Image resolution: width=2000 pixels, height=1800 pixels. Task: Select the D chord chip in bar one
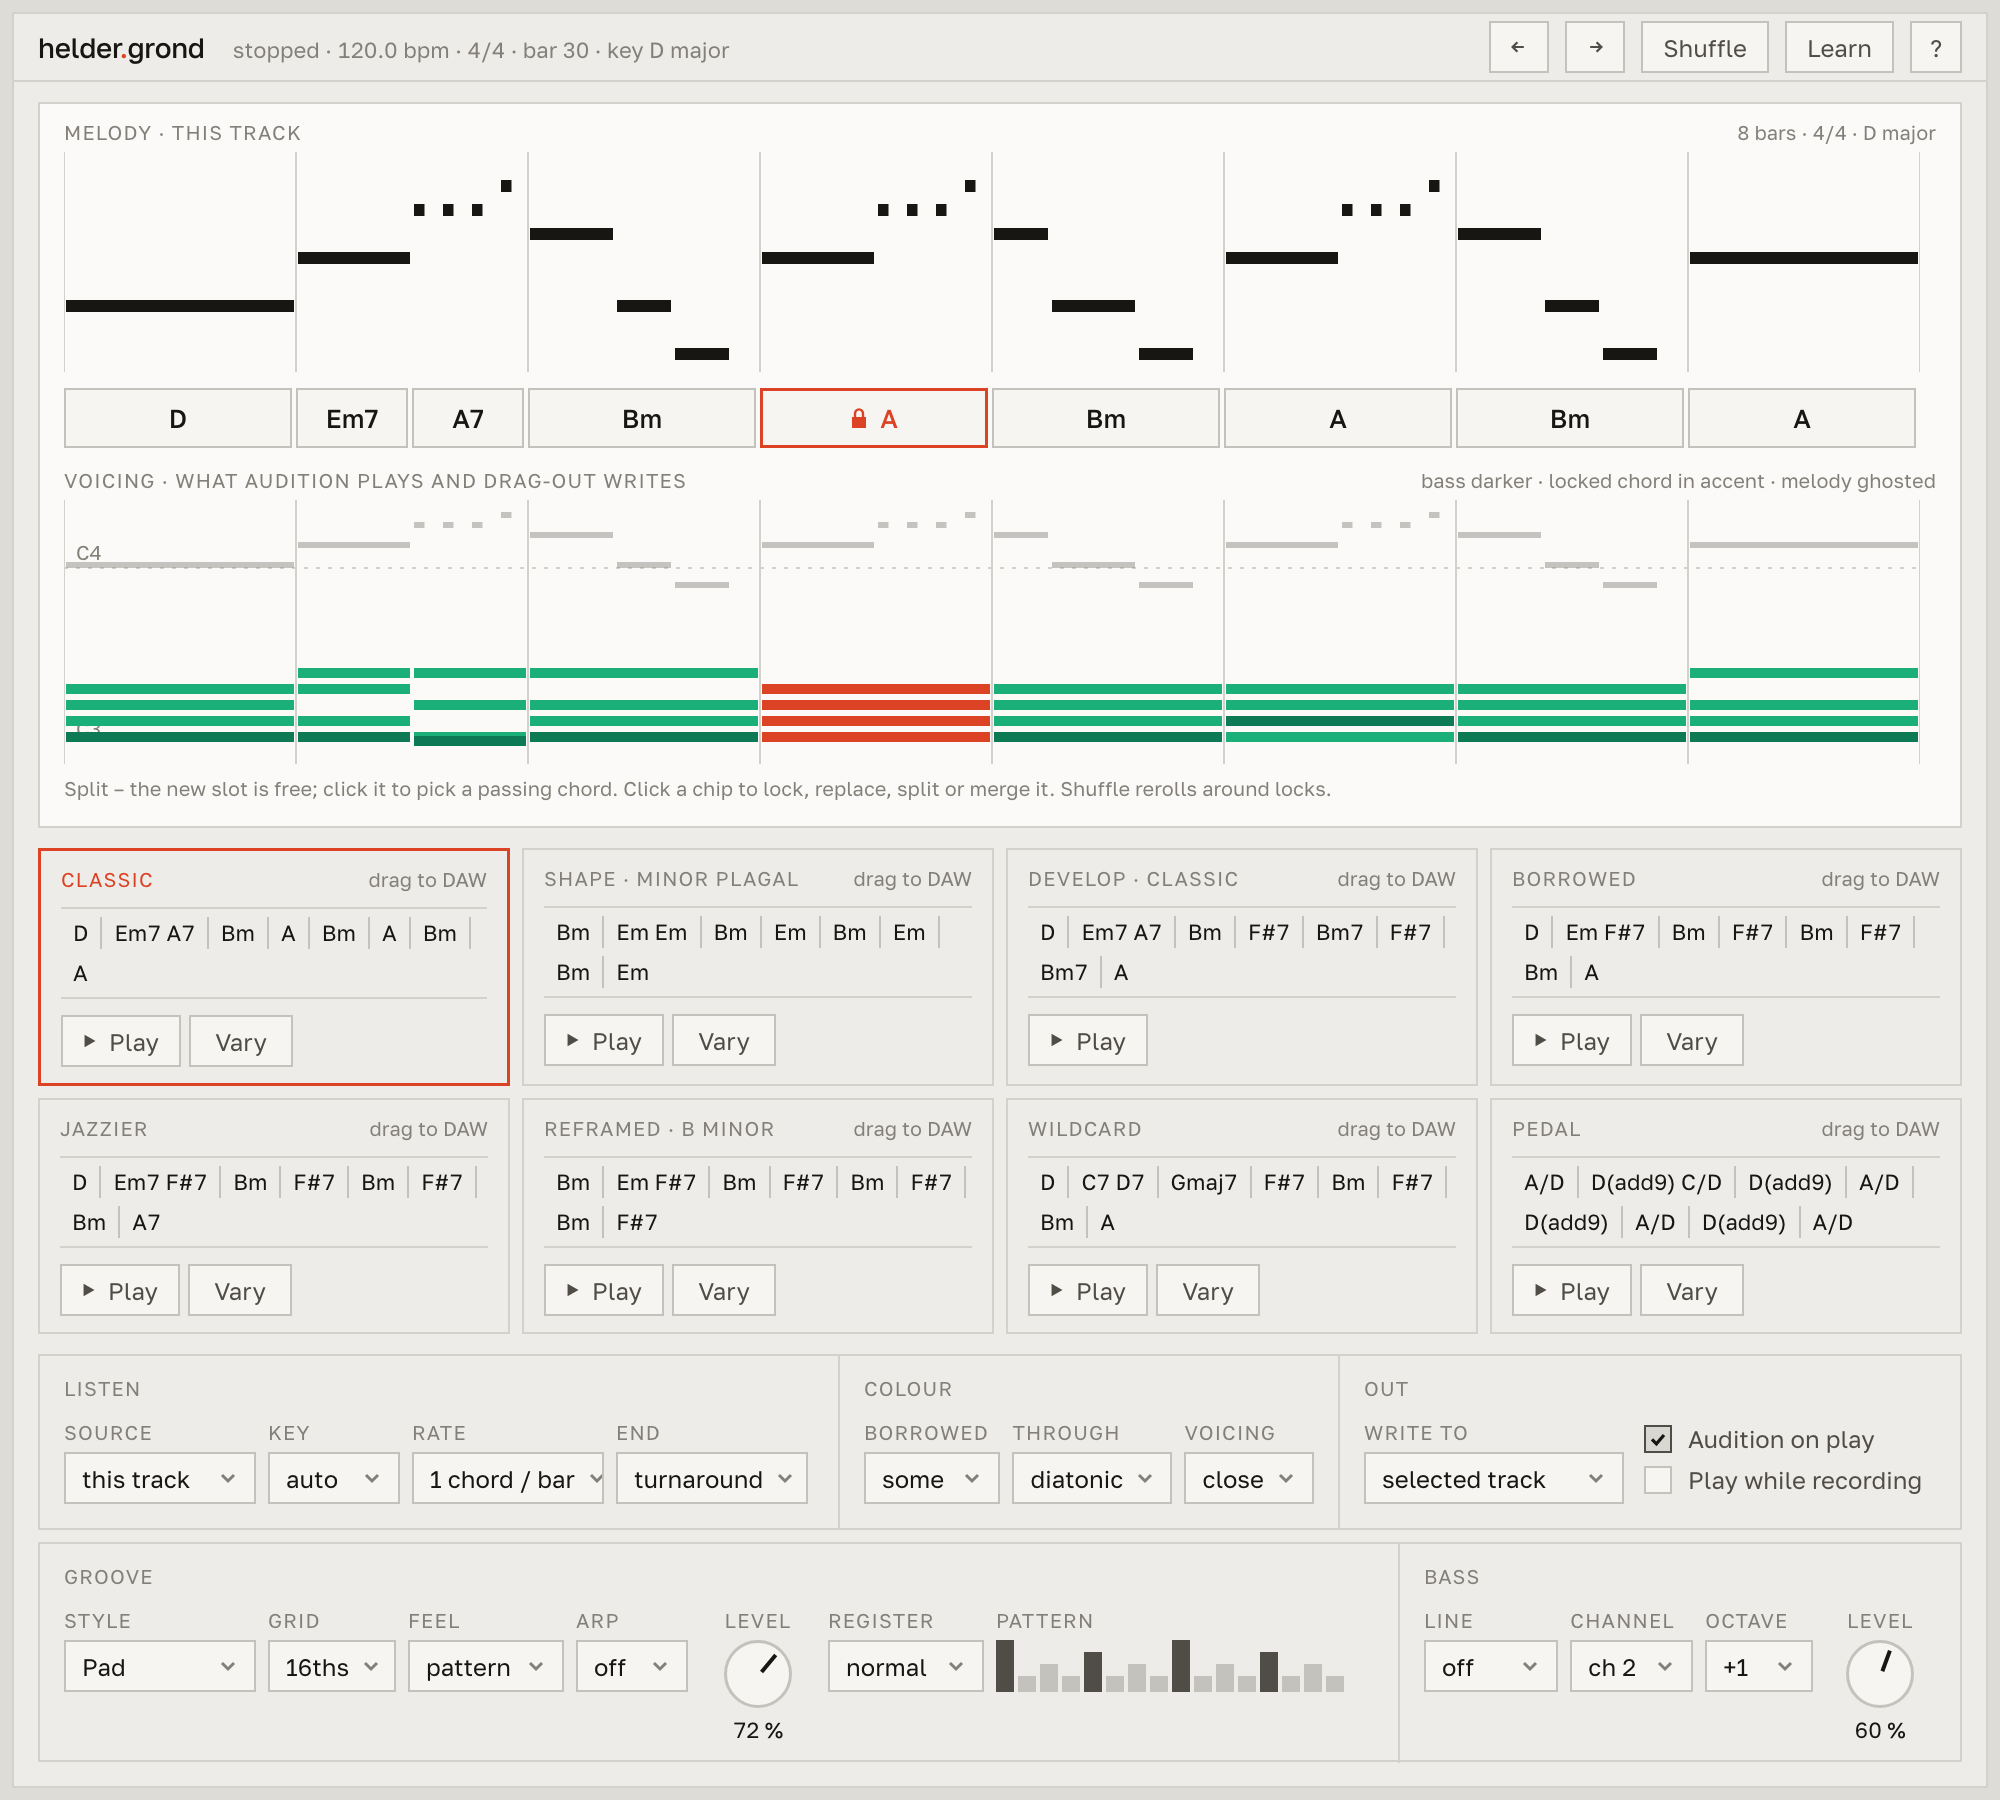click(x=178, y=418)
